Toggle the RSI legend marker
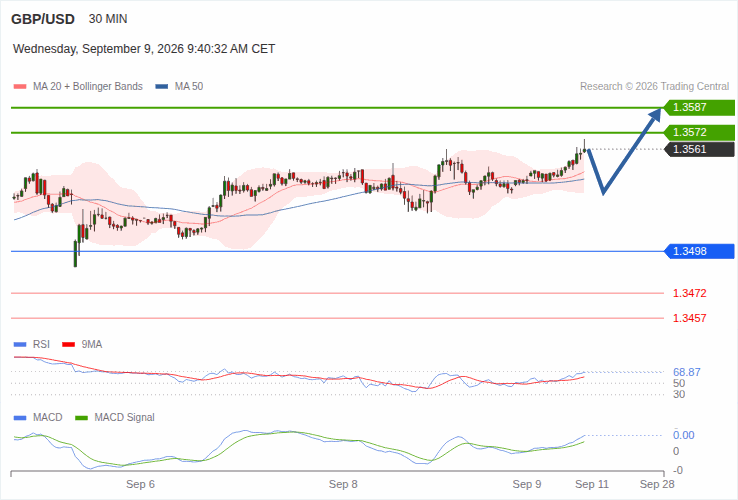The width and height of the screenshot is (738, 500). click(x=20, y=345)
